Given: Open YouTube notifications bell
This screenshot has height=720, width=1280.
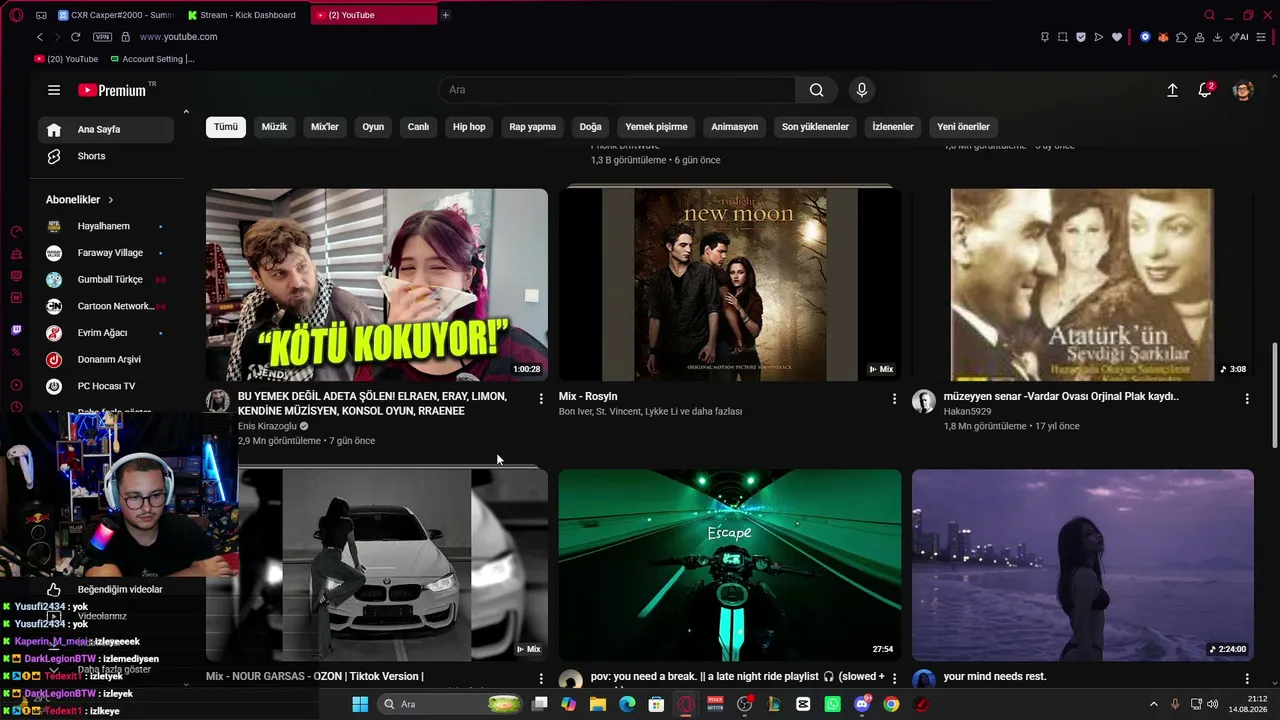Looking at the screenshot, I should pos(1205,90).
